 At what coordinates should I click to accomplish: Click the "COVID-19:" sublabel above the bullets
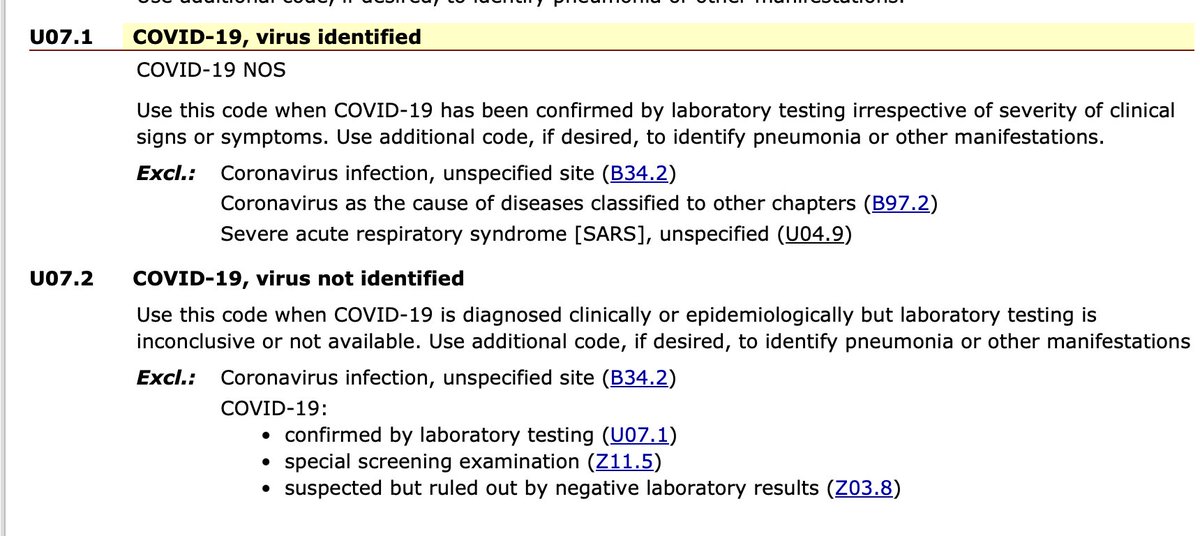[x=264, y=408]
